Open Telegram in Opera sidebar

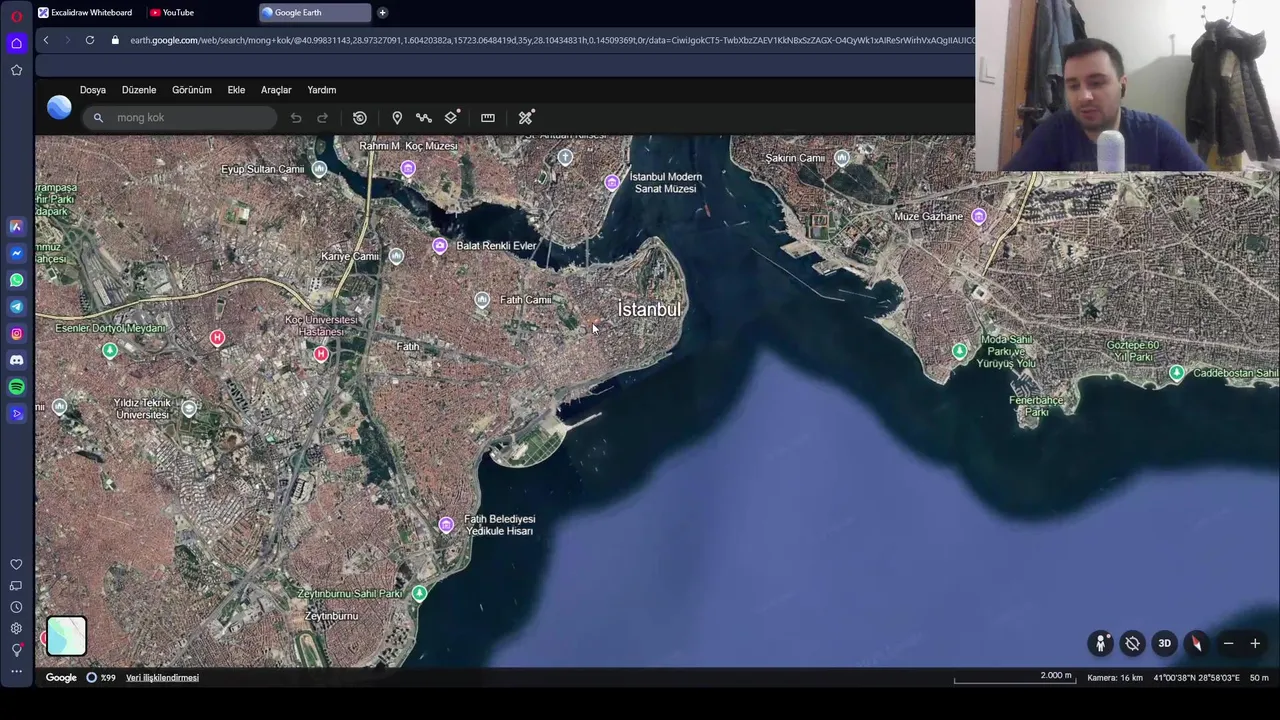pos(16,307)
